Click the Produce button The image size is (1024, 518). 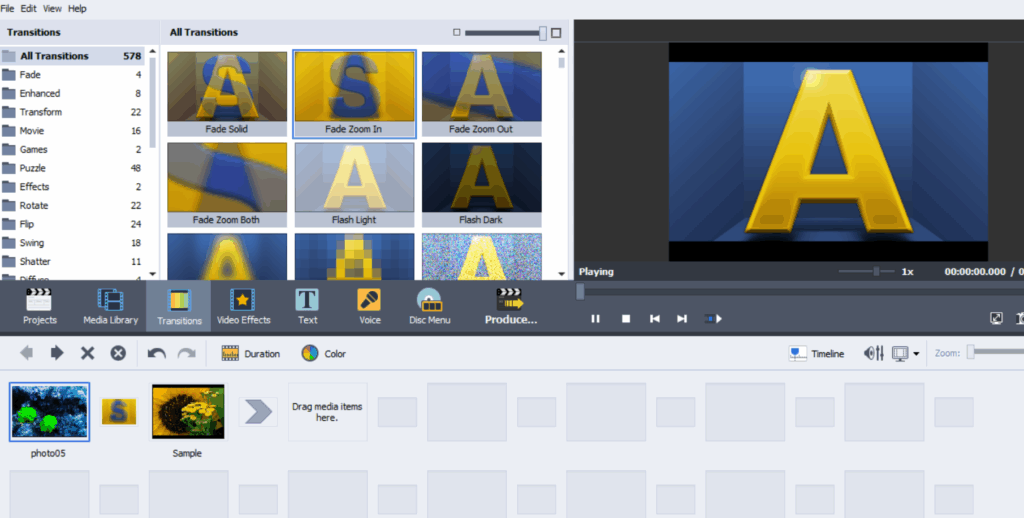[510, 306]
